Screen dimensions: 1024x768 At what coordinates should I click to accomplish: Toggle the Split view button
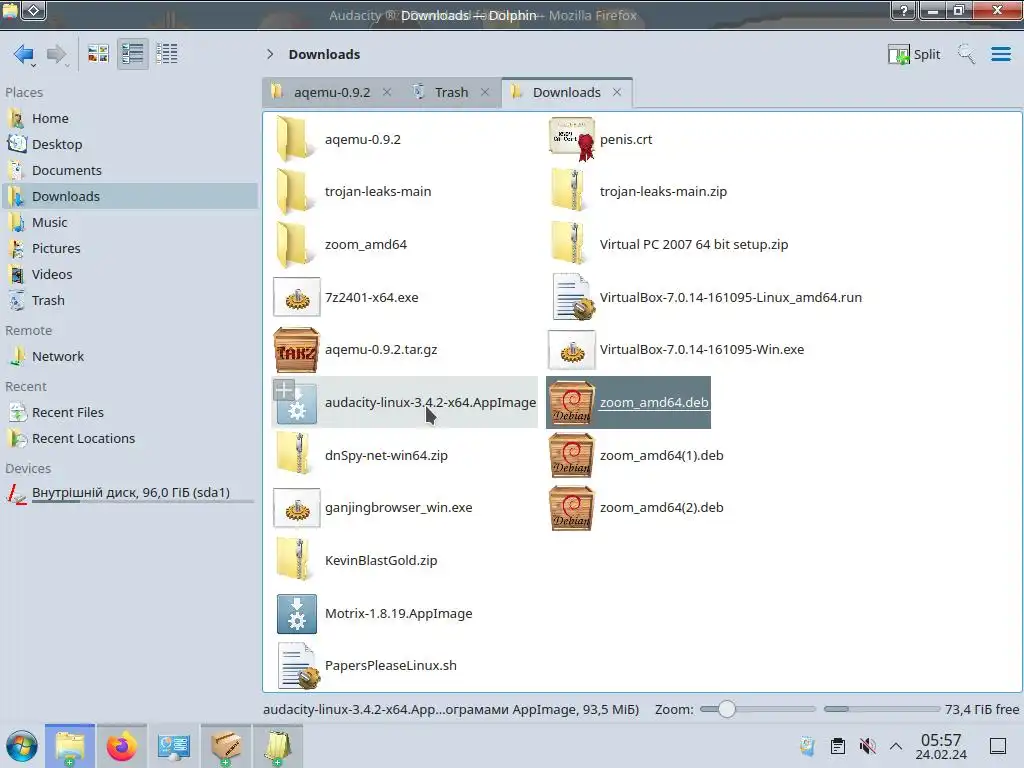coord(914,54)
